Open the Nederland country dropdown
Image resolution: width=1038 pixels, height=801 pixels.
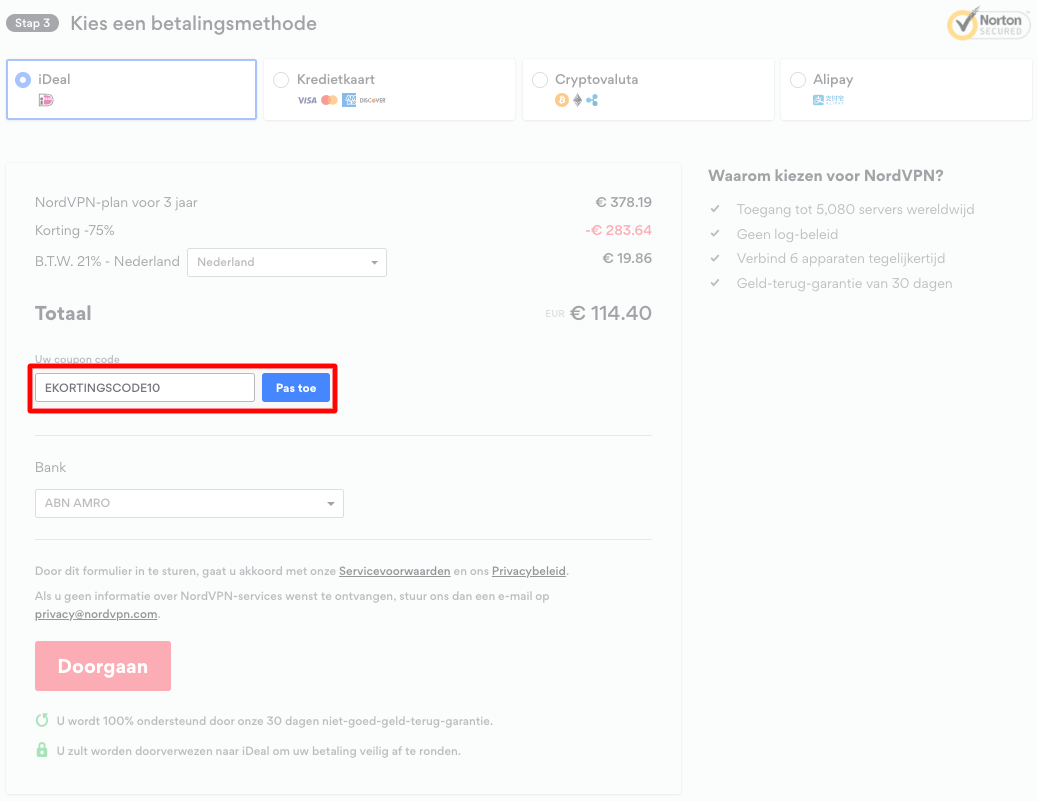(287, 262)
